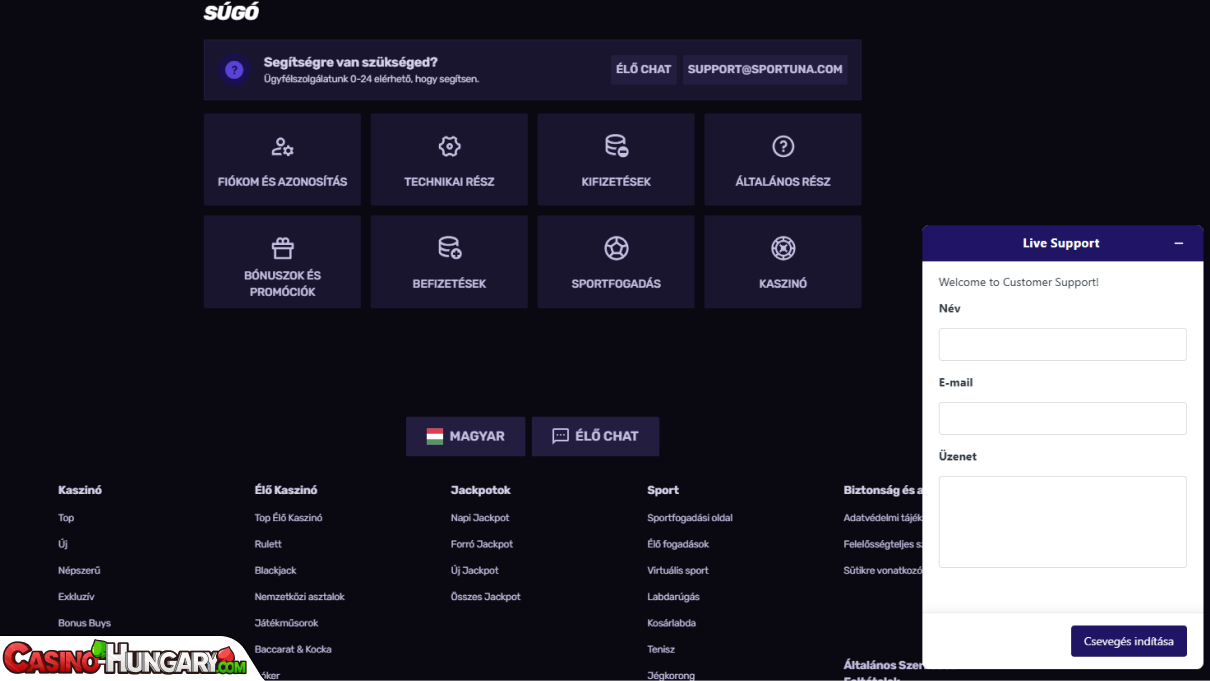Click the Hungarian flag icon
The height and width of the screenshot is (681, 1210).
pos(434,436)
